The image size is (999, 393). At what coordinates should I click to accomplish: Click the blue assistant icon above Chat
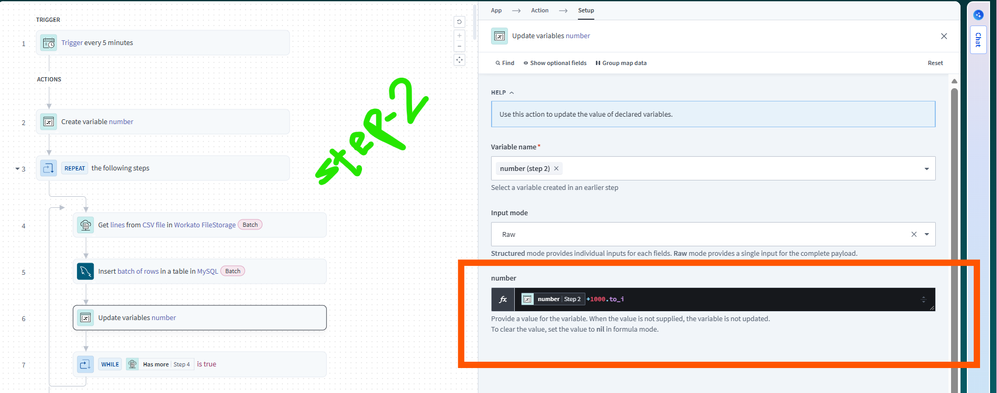[x=978, y=15]
